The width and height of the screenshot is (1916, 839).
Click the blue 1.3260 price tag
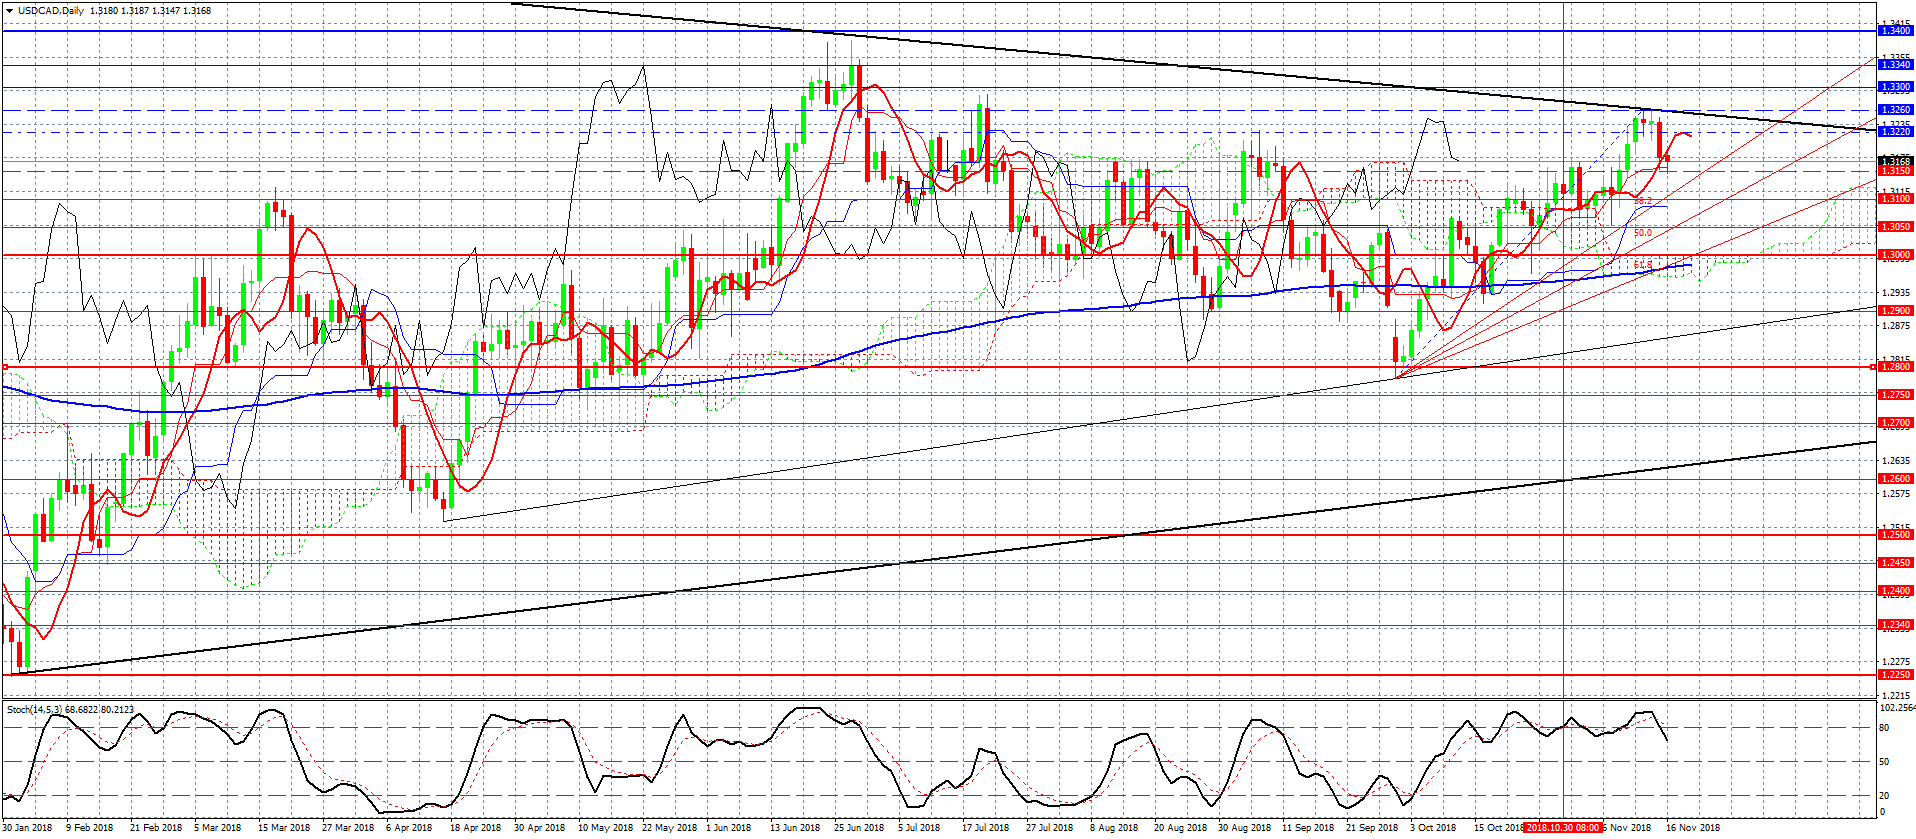point(1895,110)
